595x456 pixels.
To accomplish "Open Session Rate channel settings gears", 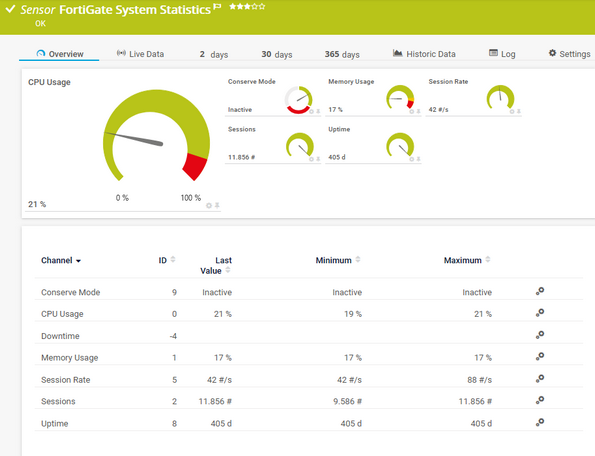I will pyautogui.click(x=540, y=379).
